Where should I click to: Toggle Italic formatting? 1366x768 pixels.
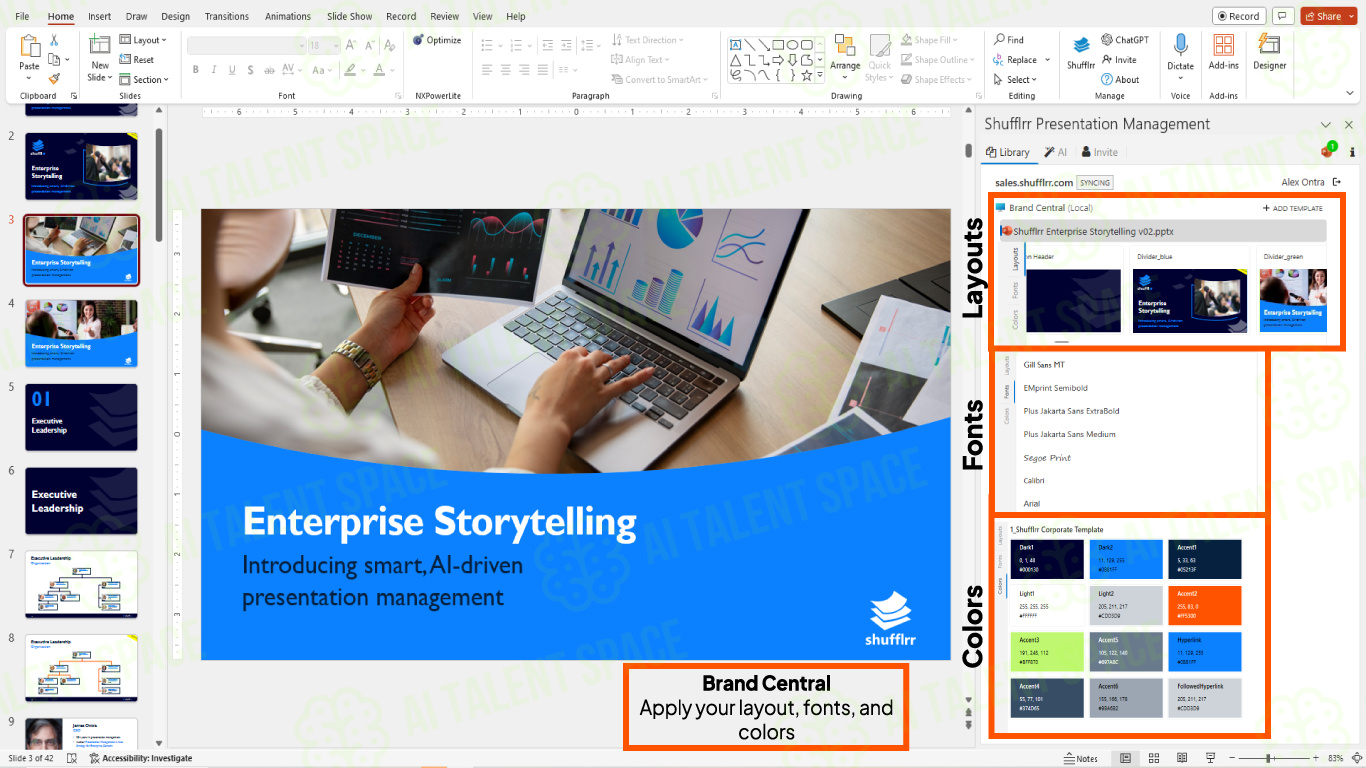(214, 70)
